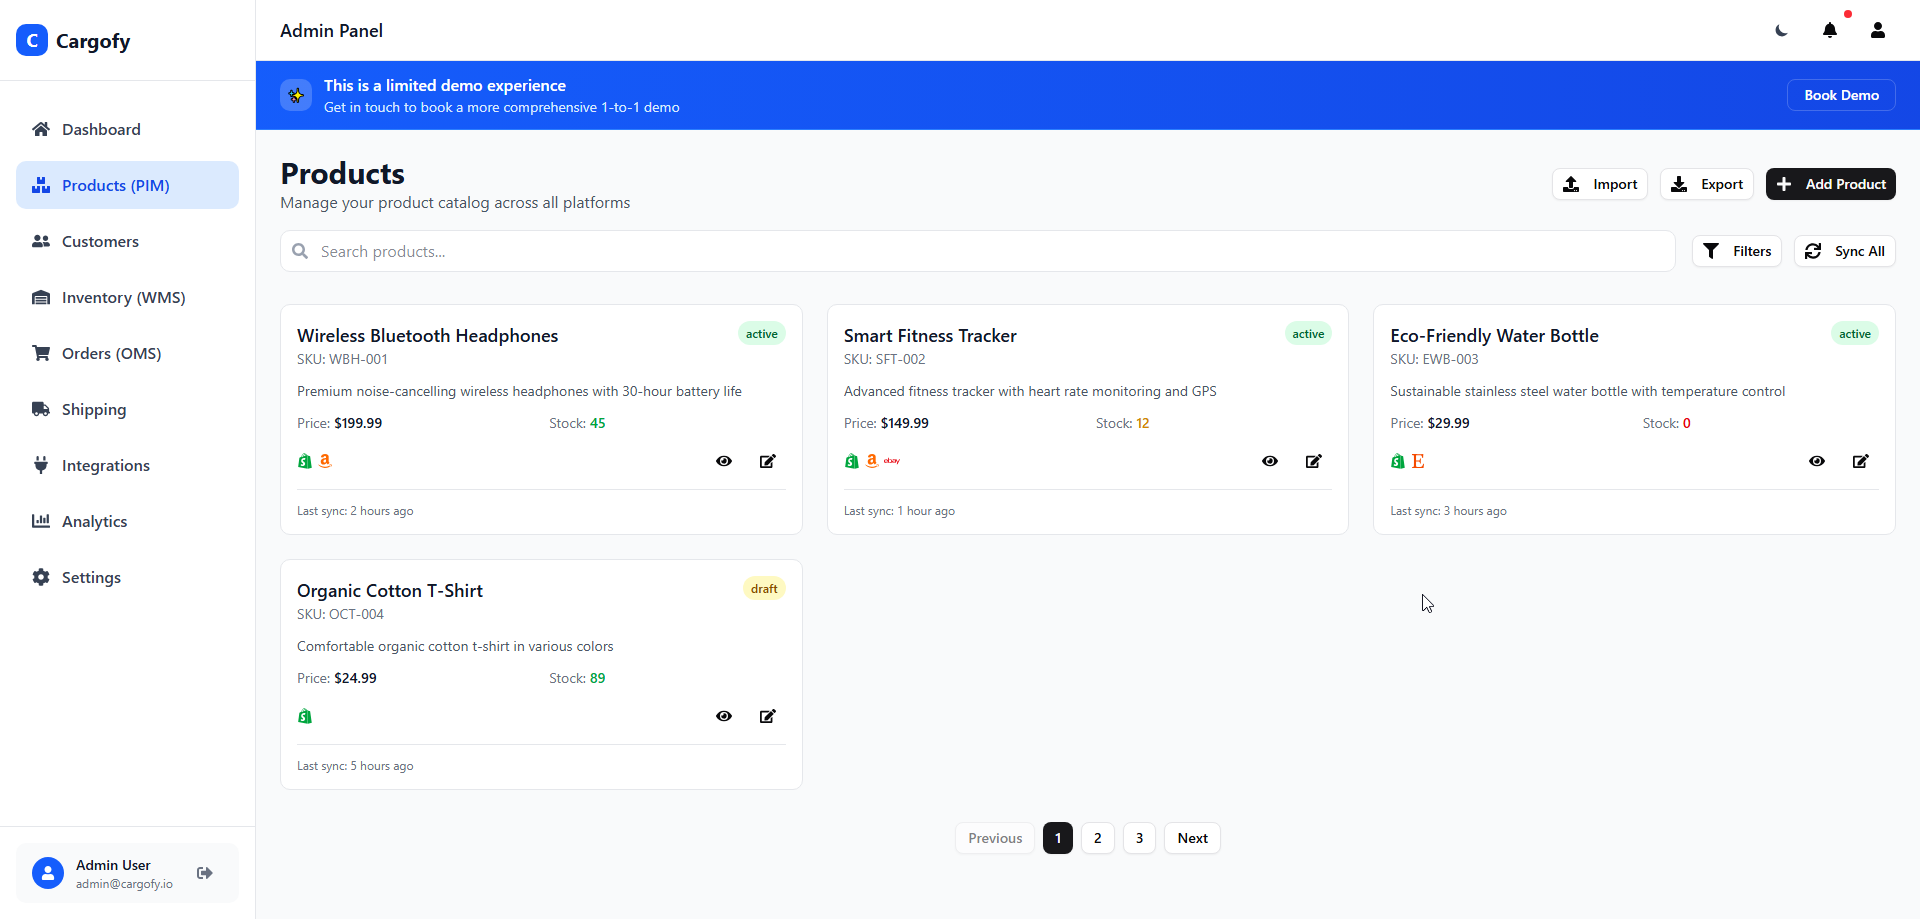This screenshot has width=1920, height=919.
Task: Click the Shopify icon on Wireless Bluetooth Headphones
Action: click(x=304, y=461)
